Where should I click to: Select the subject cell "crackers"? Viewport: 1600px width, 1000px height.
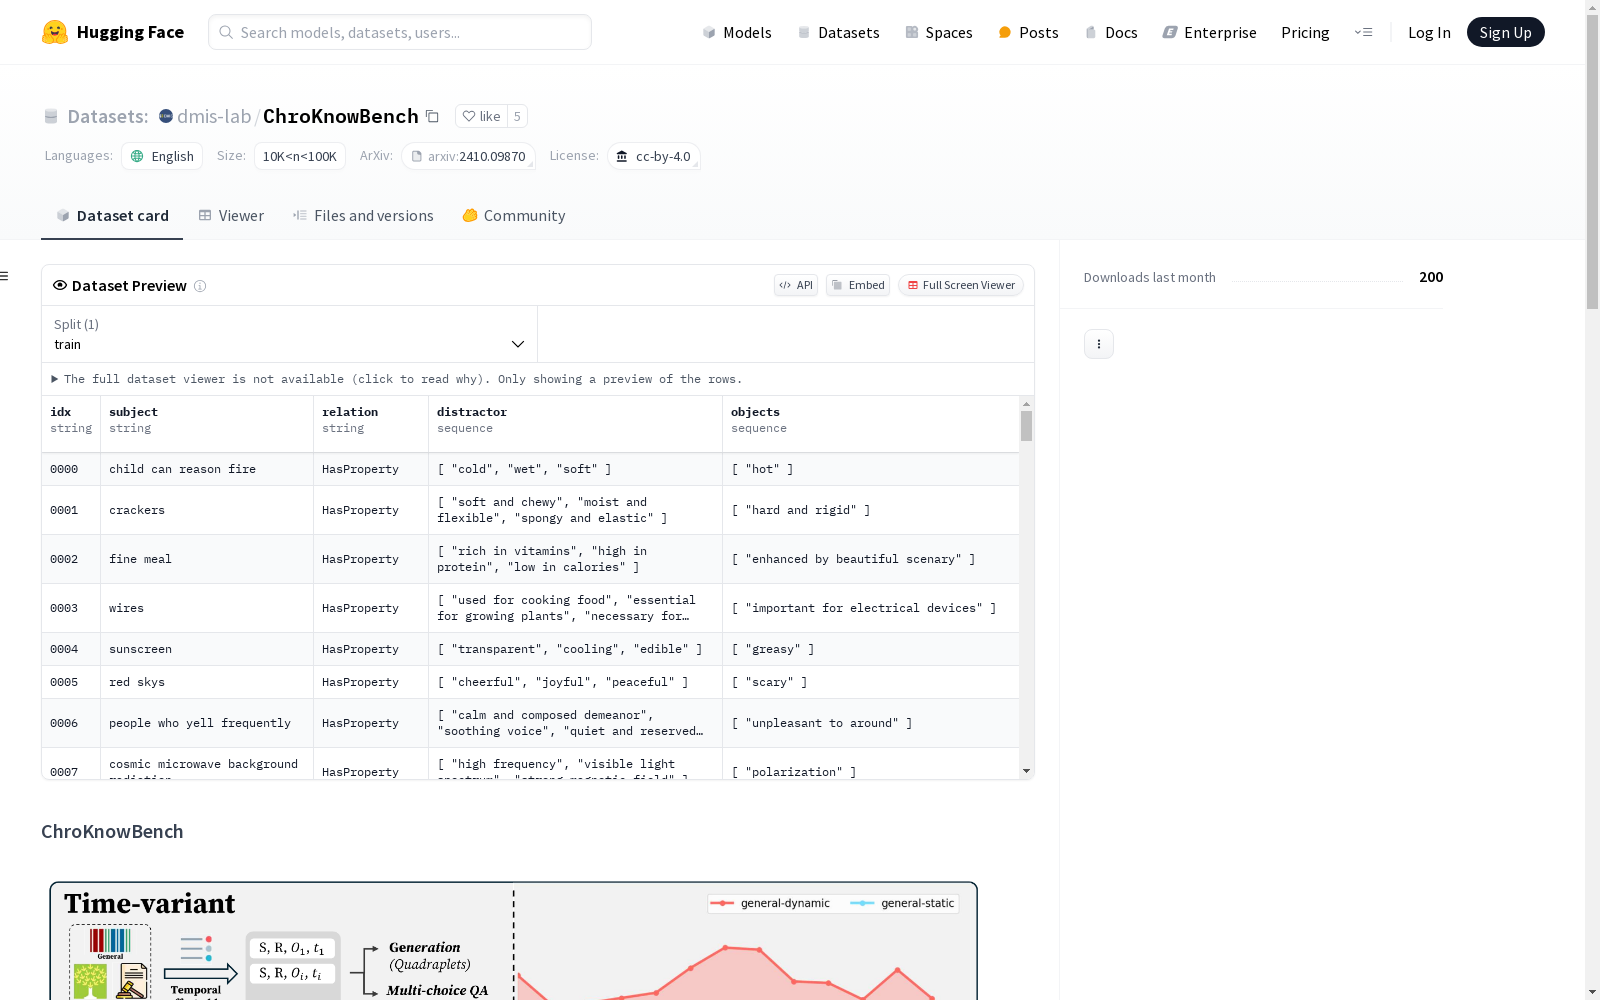[207, 510]
